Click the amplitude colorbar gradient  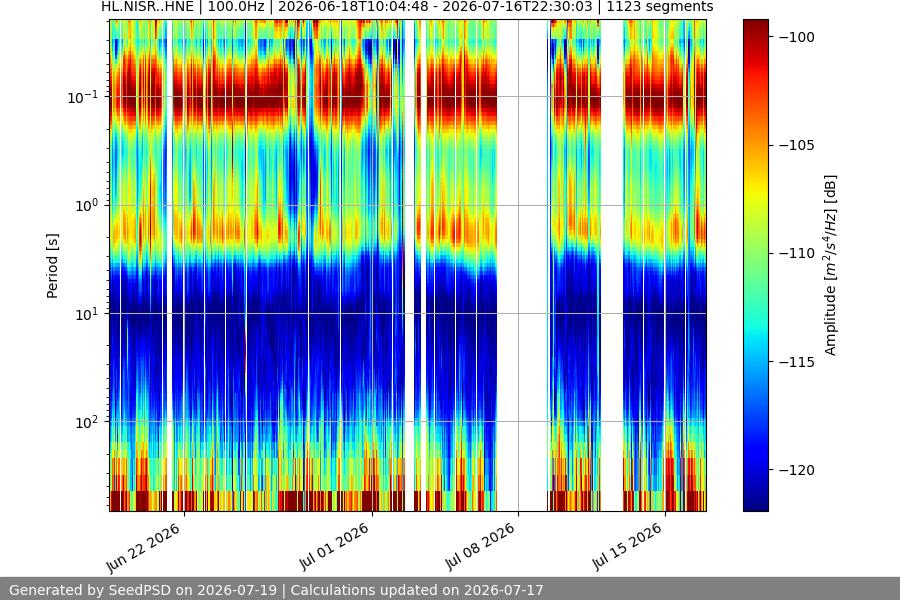click(x=755, y=265)
